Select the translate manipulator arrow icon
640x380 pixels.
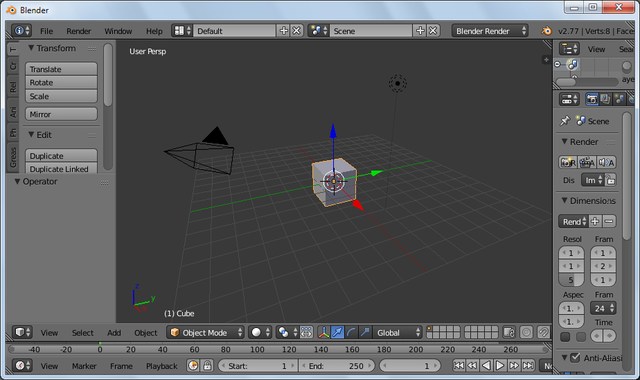pyautogui.click(x=337, y=332)
